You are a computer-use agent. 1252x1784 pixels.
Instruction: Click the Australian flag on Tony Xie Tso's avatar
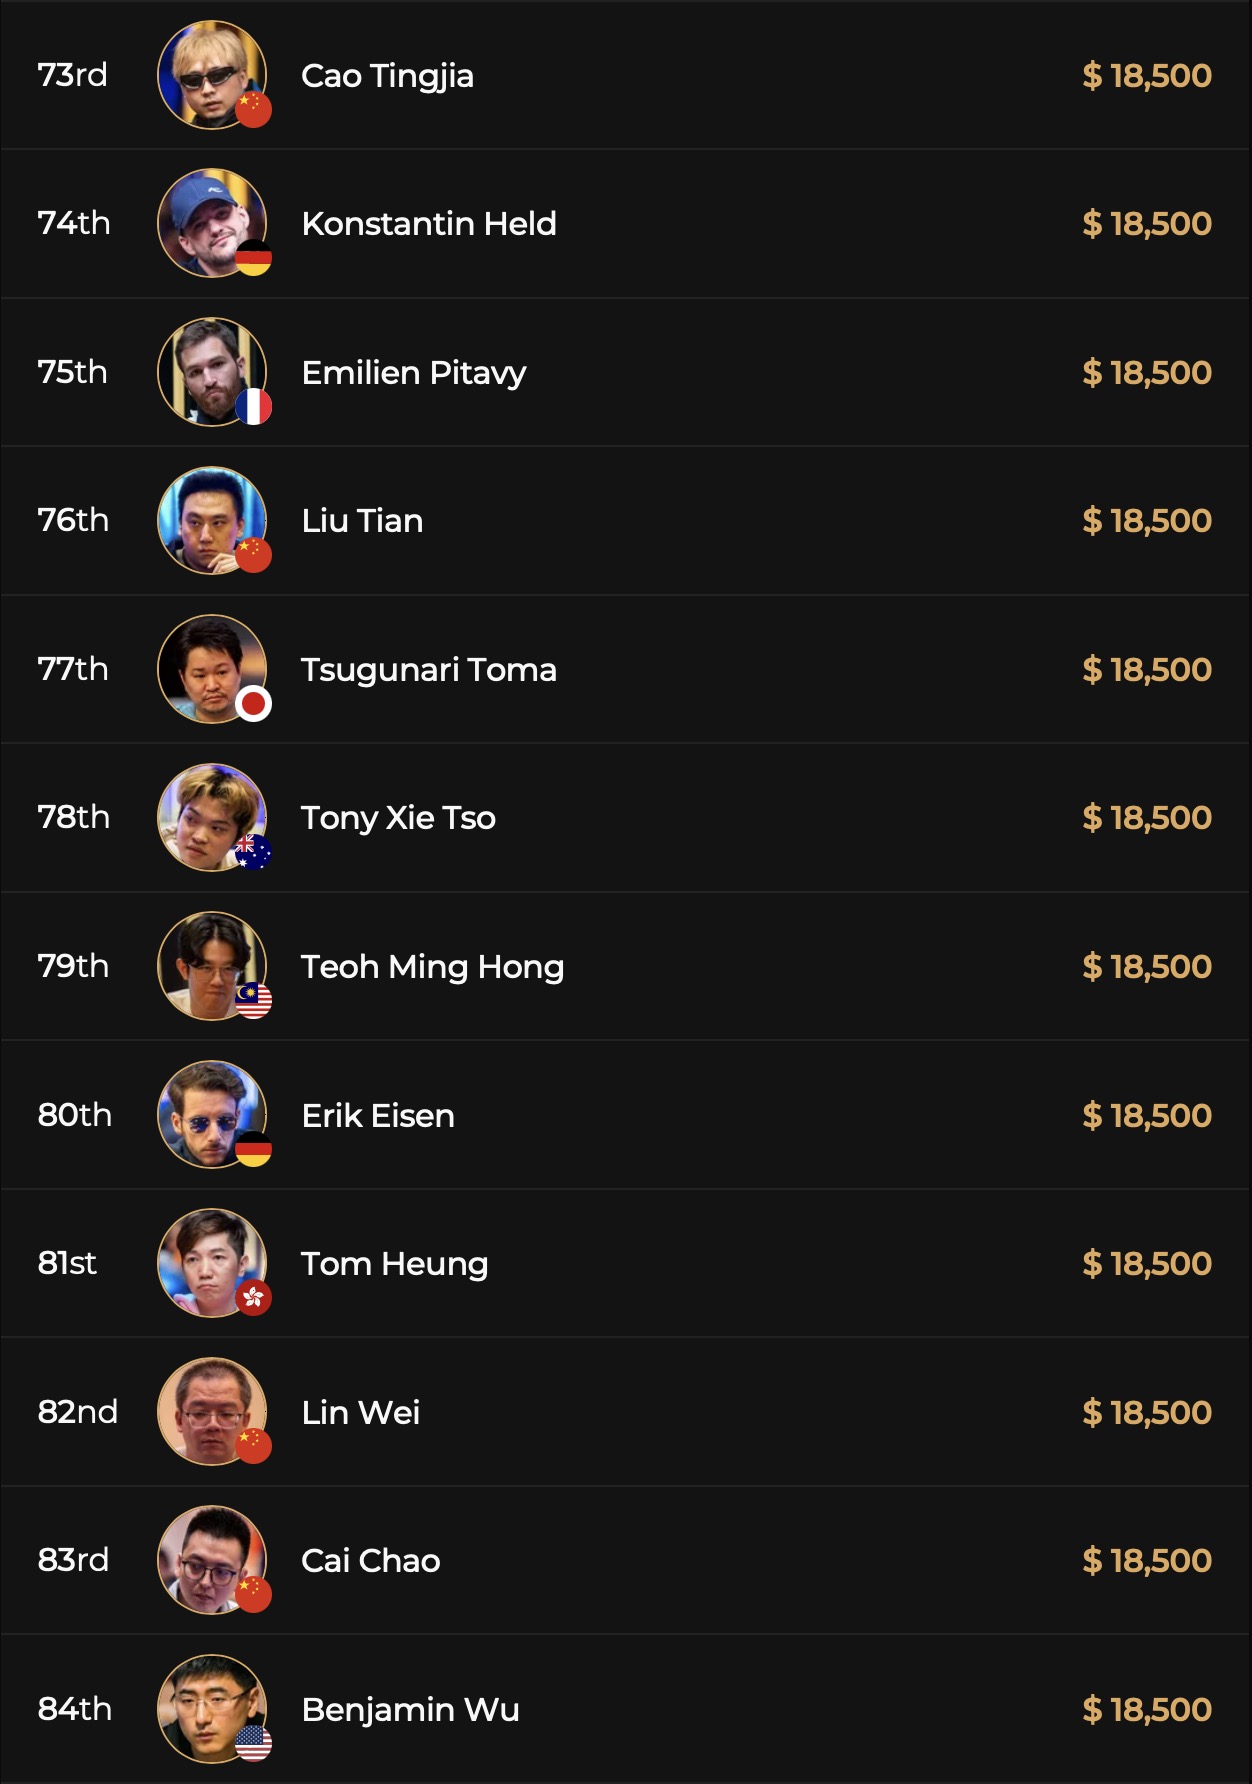point(254,852)
